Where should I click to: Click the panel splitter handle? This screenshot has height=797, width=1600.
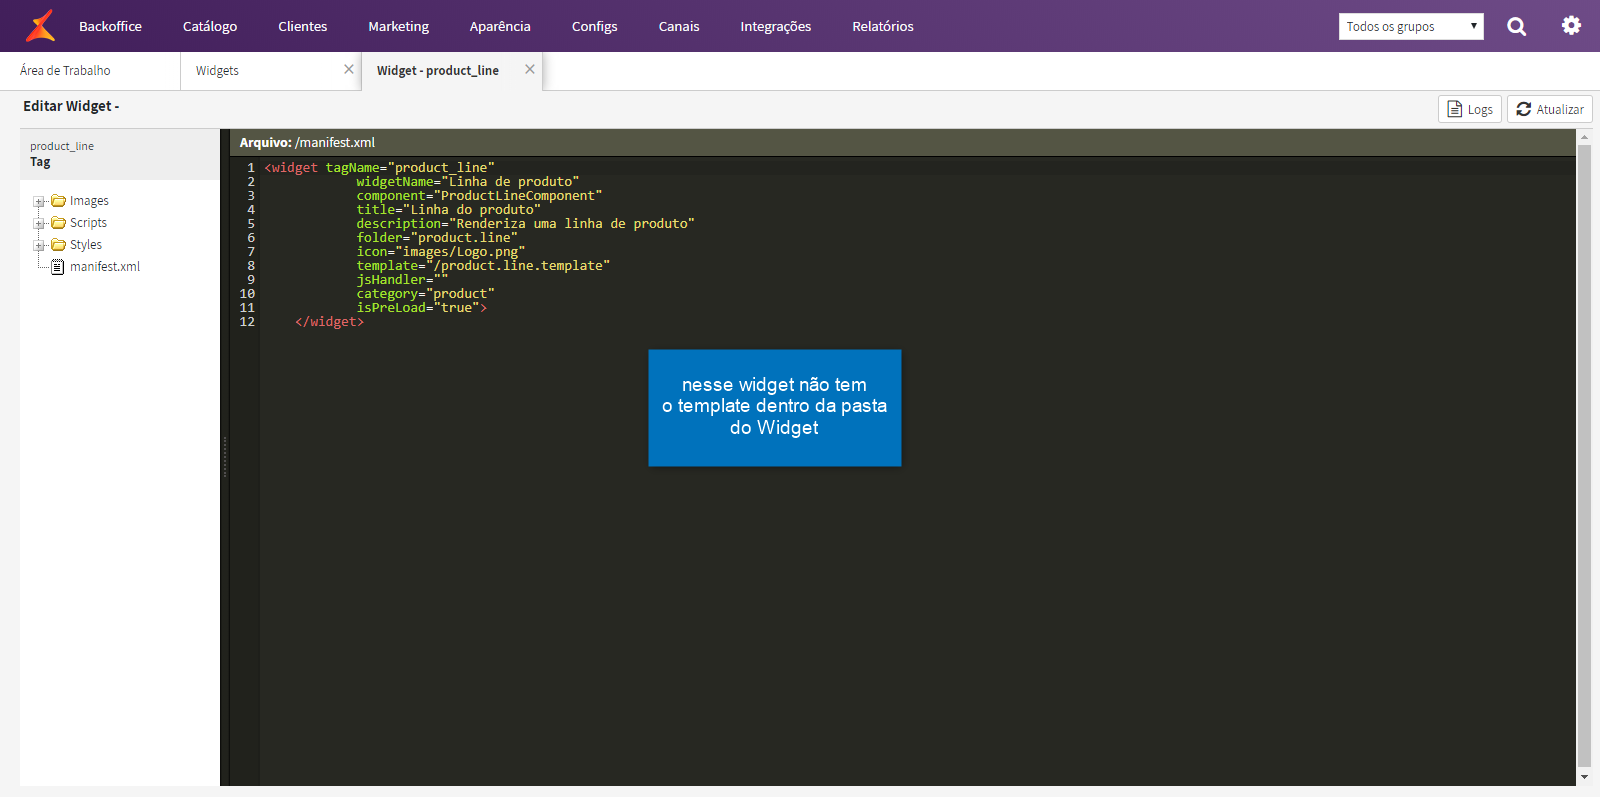[x=225, y=457]
